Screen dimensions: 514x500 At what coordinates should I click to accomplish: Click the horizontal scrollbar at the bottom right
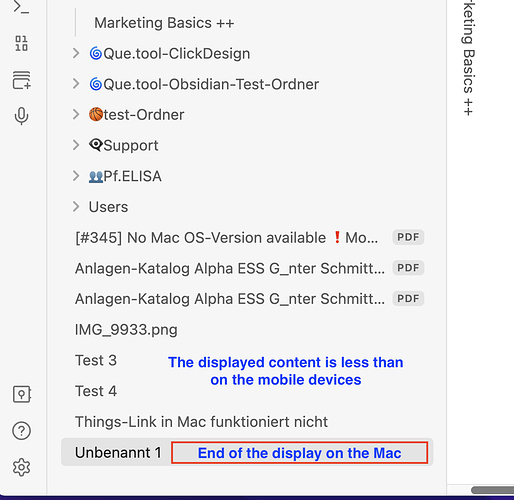[x=493, y=490]
